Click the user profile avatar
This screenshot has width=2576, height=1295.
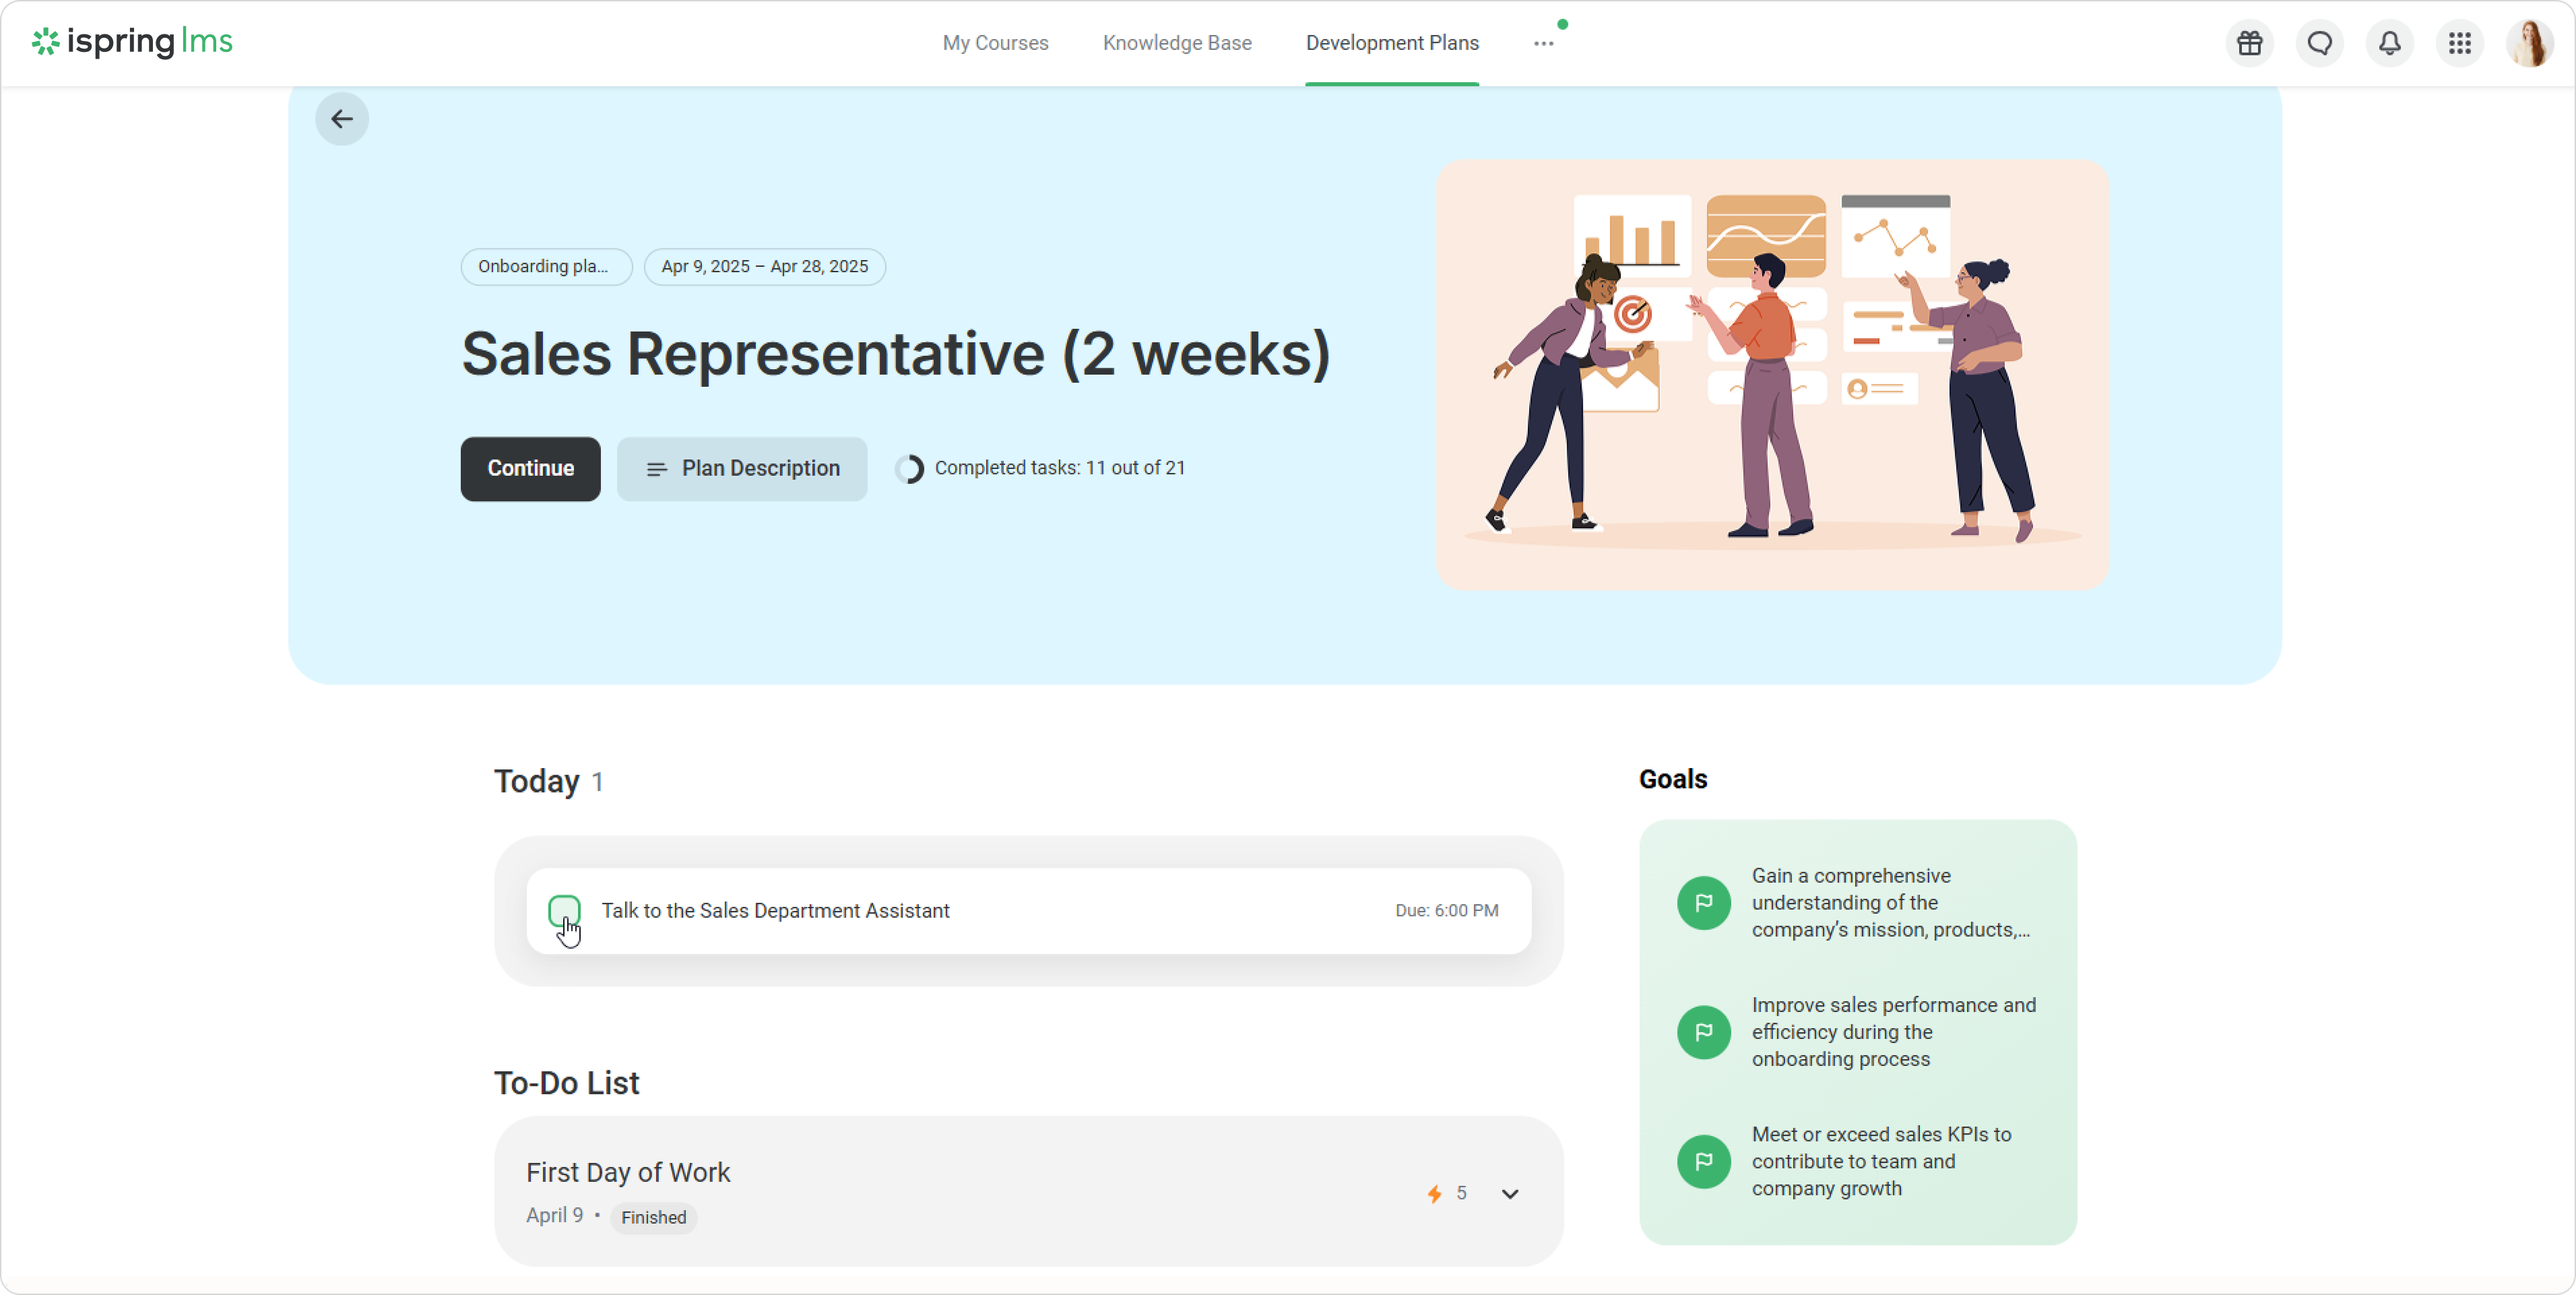[2529, 43]
